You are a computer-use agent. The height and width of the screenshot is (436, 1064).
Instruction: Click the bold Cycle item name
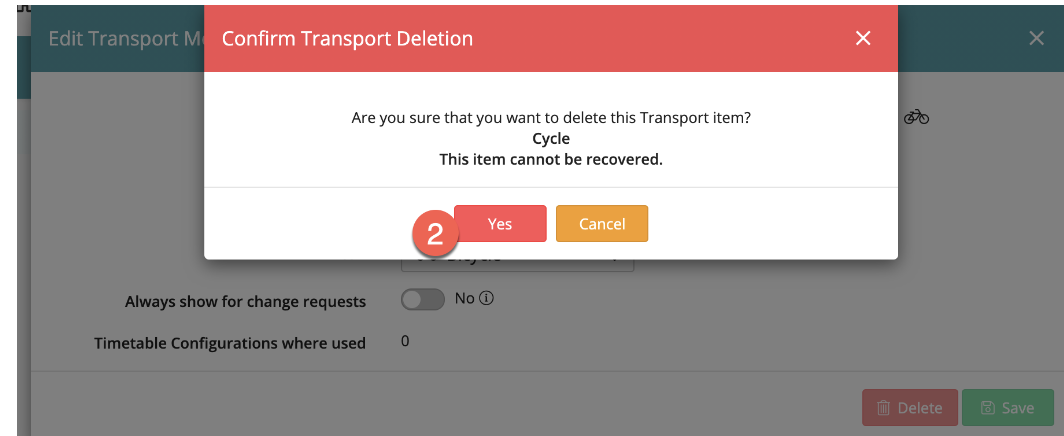[x=551, y=139]
